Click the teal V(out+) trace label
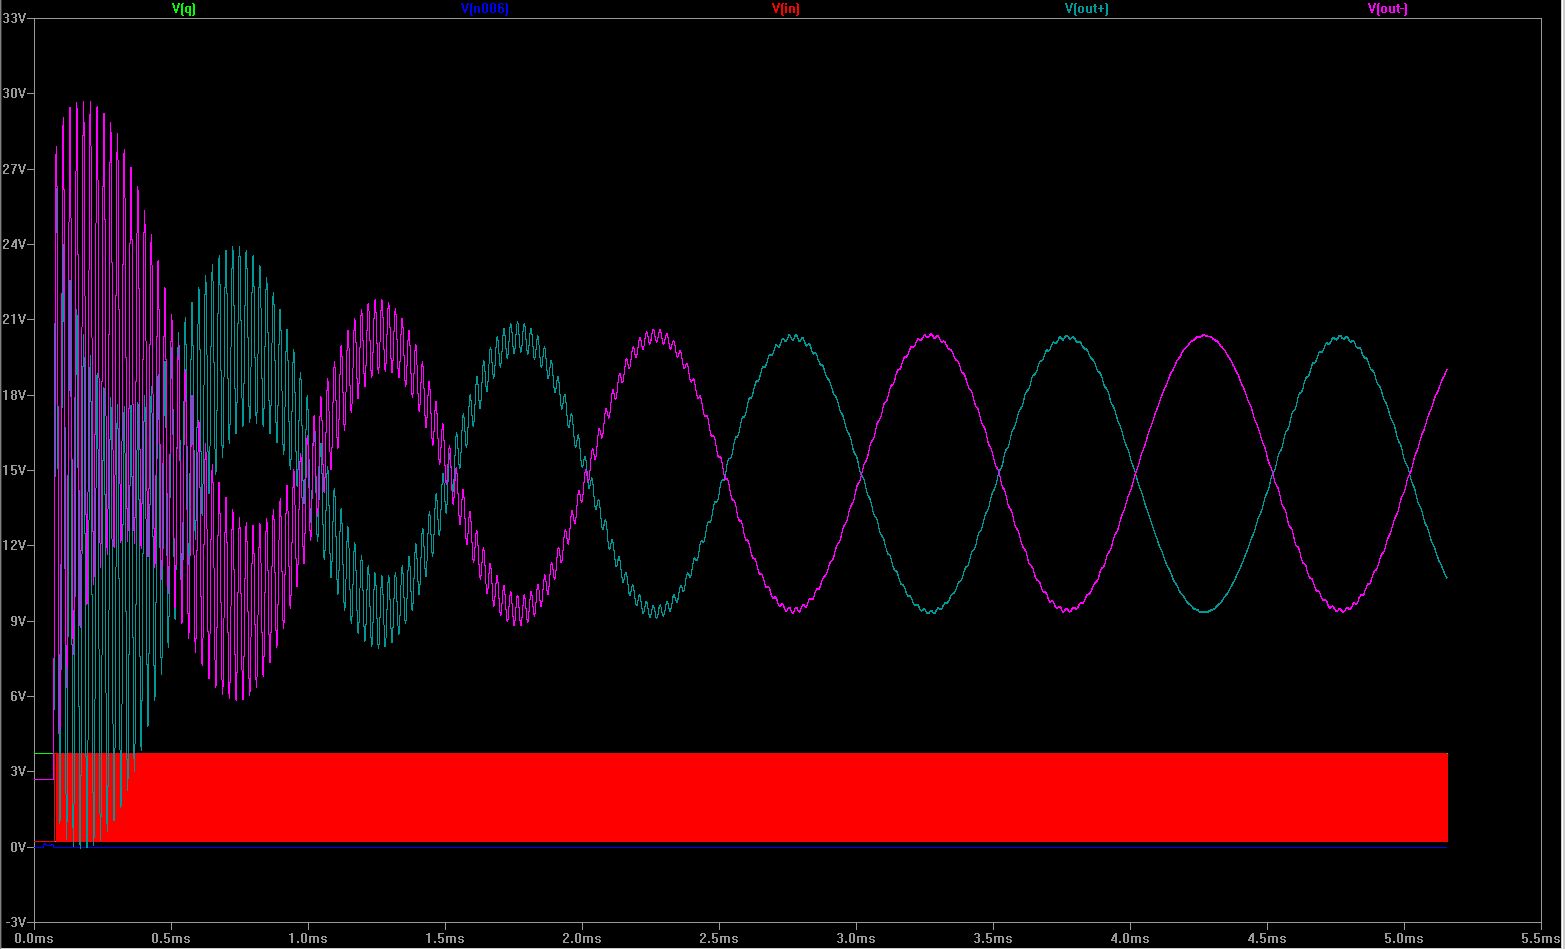1565x949 pixels. [x=1086, y=8]
